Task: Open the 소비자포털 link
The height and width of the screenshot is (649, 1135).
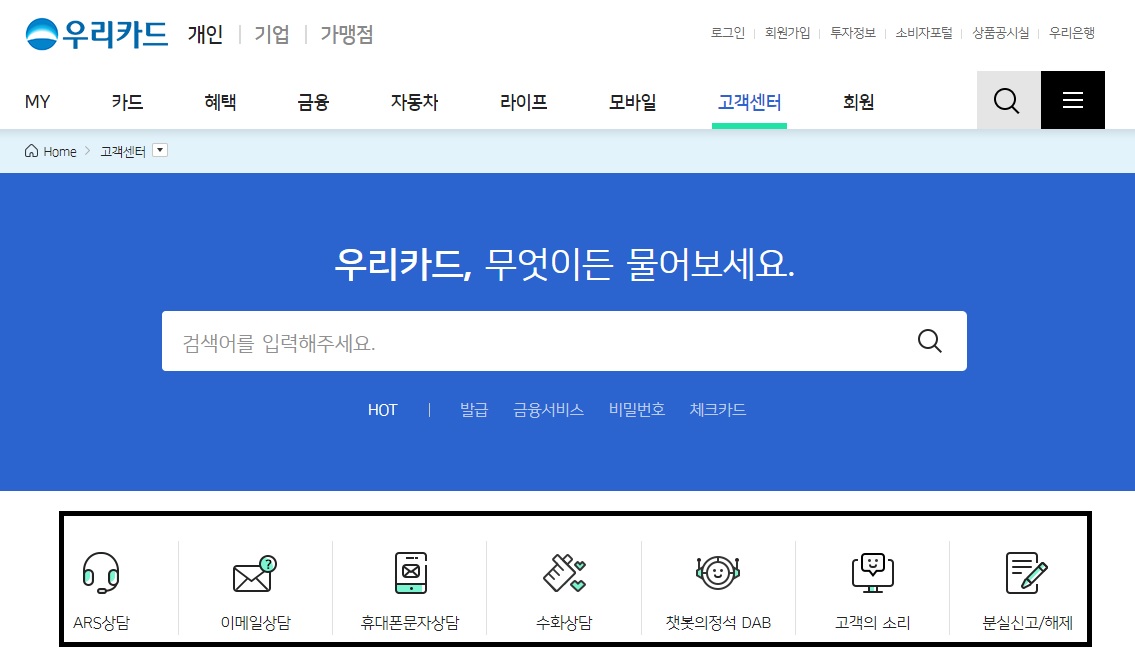Action: pyautogui.click(x=924, y=33)
